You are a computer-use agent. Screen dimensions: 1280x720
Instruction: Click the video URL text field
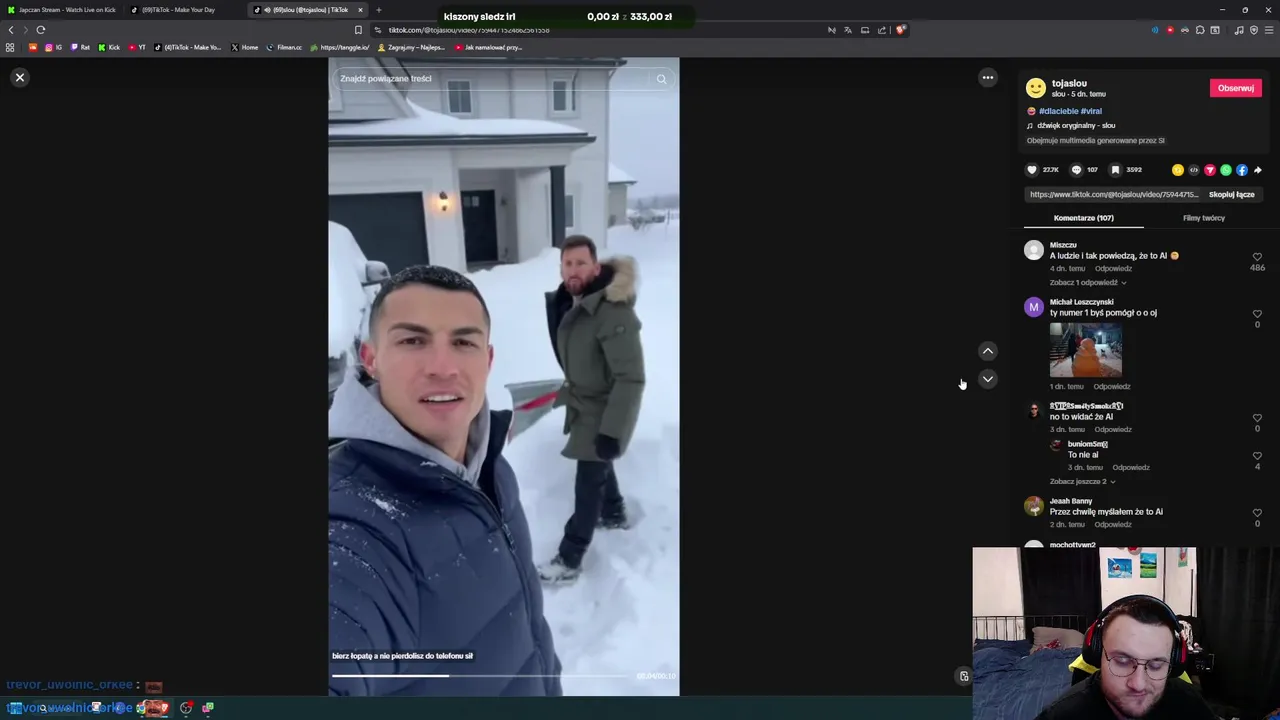tap(1114, 195)
